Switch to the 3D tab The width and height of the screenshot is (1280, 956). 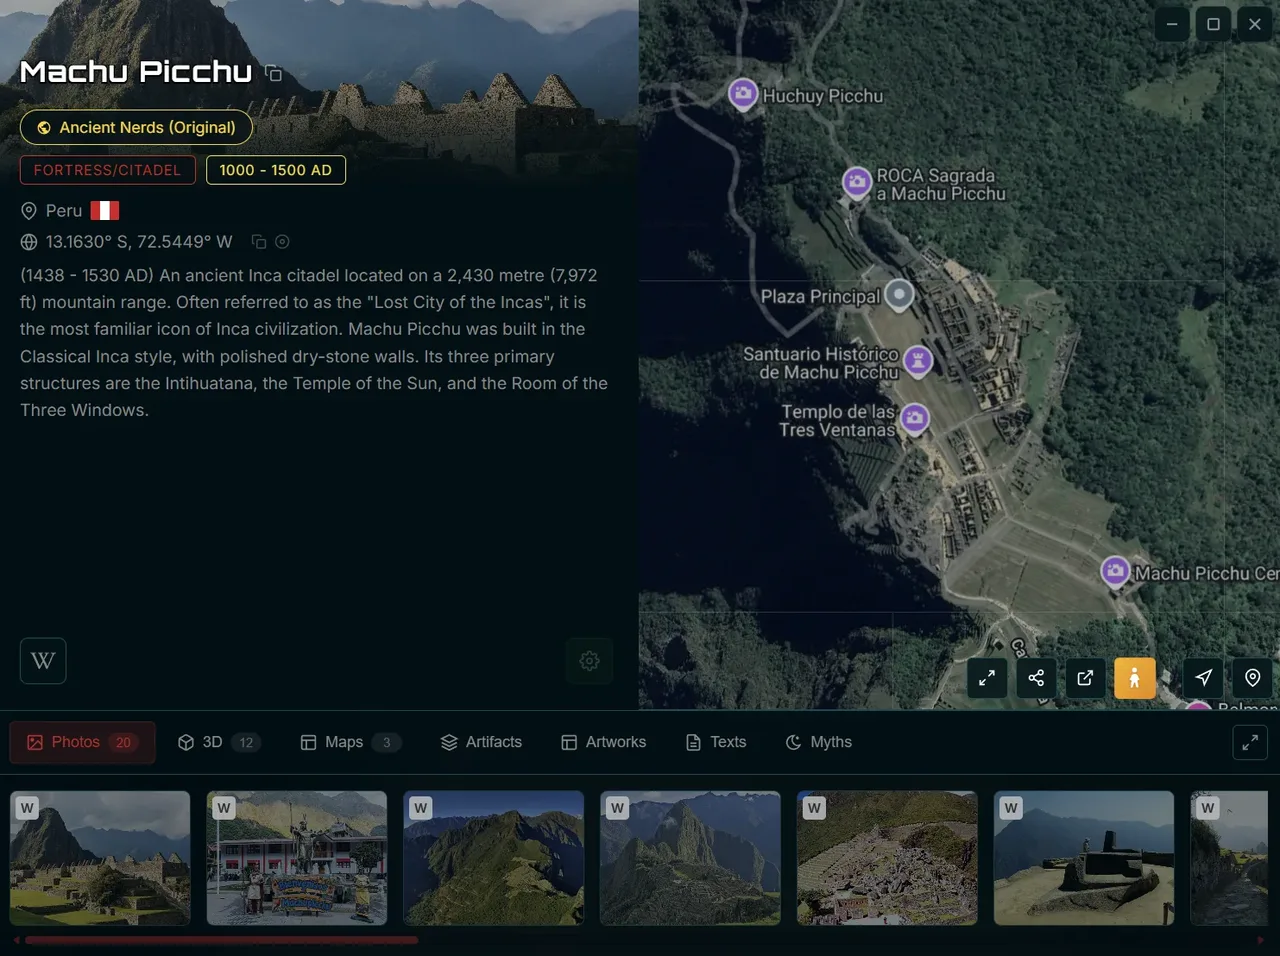[219, 742]
